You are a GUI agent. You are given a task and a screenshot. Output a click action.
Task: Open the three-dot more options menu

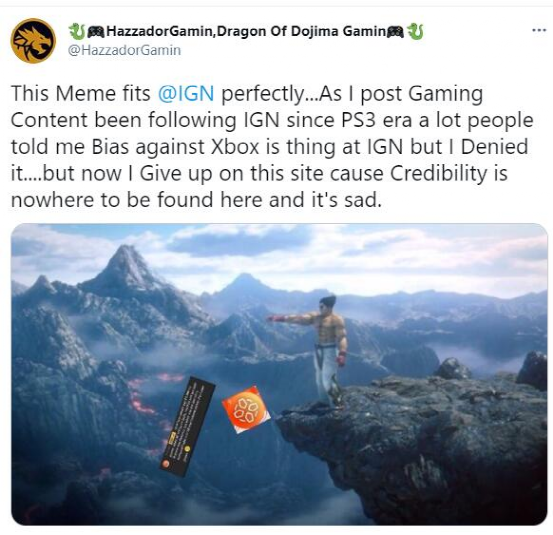[x=539, y=31]
